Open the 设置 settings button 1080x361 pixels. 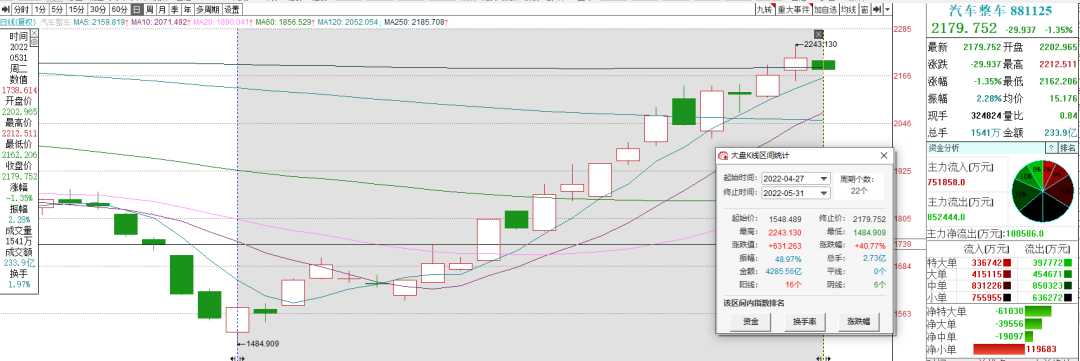[232, 10]
